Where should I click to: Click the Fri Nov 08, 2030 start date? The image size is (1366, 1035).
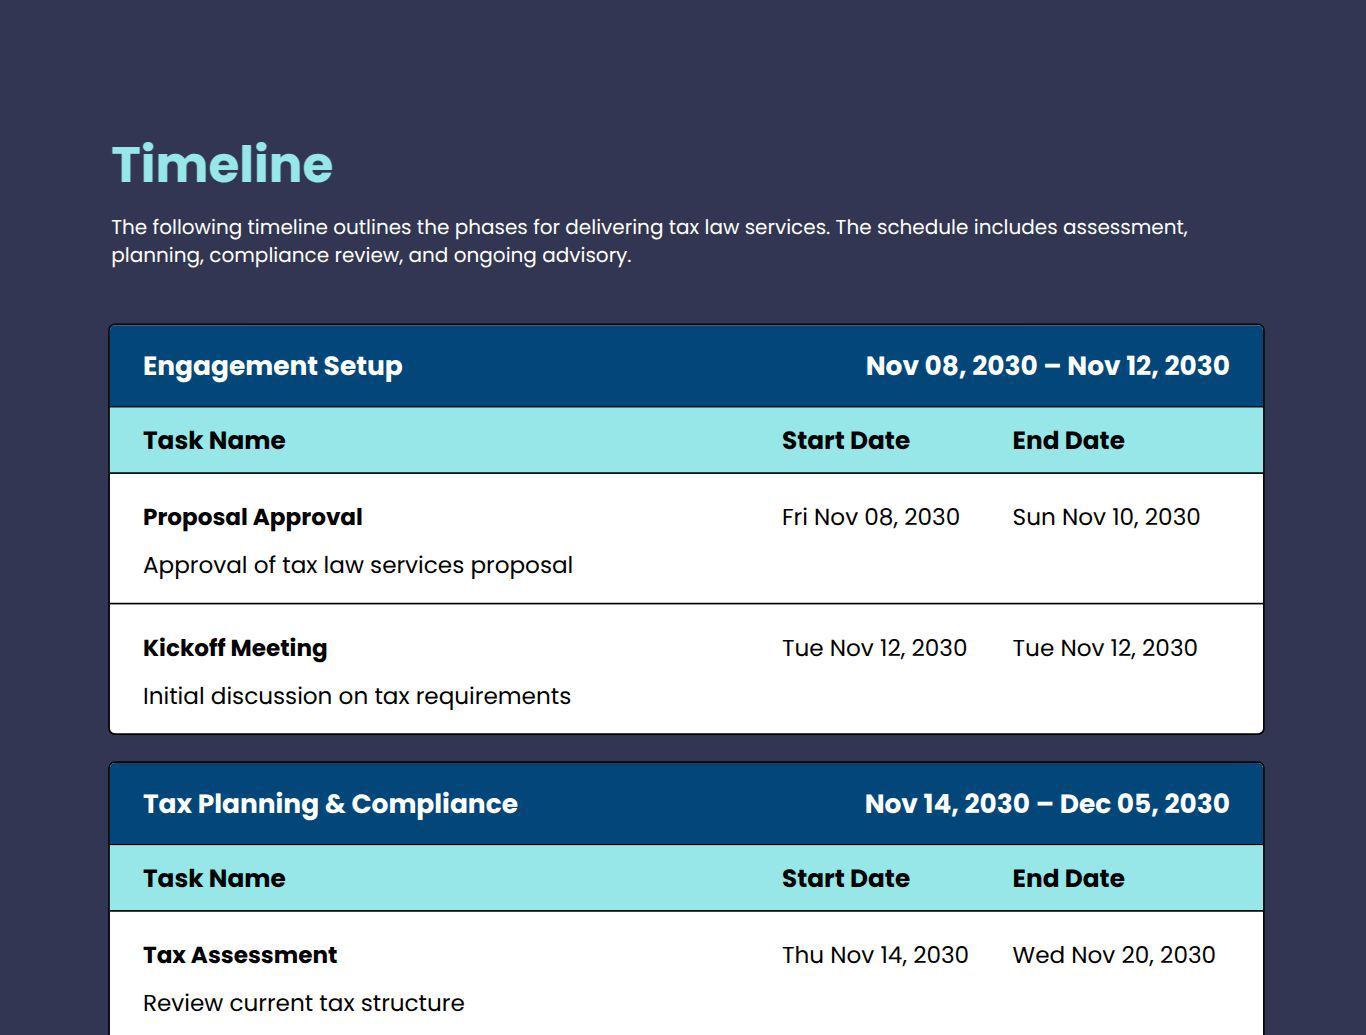[870, 518]
